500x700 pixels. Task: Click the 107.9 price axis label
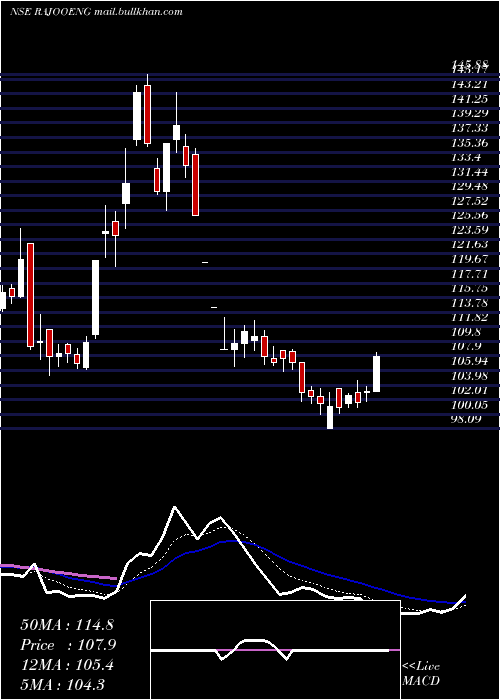point(467,346)
